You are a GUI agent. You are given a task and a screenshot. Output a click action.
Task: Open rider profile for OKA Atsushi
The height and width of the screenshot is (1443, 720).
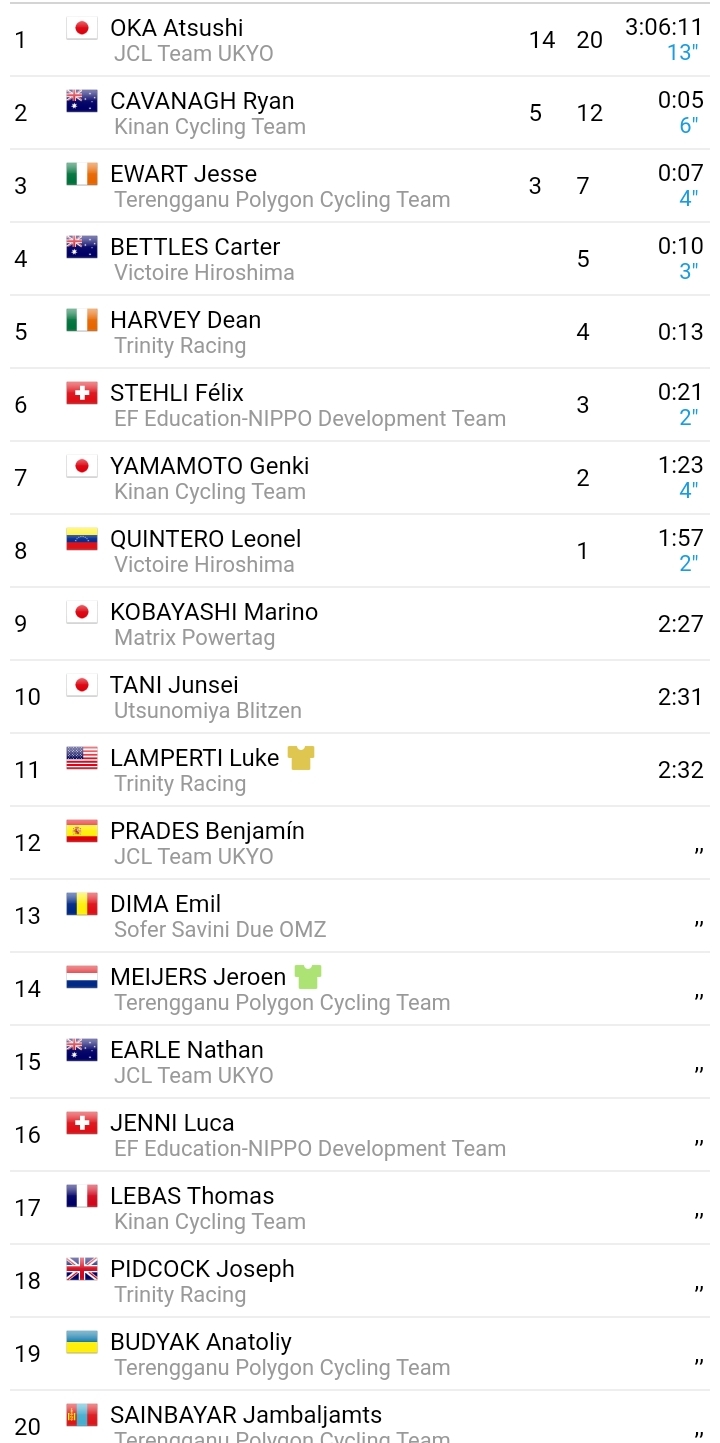tap(176, 28)
